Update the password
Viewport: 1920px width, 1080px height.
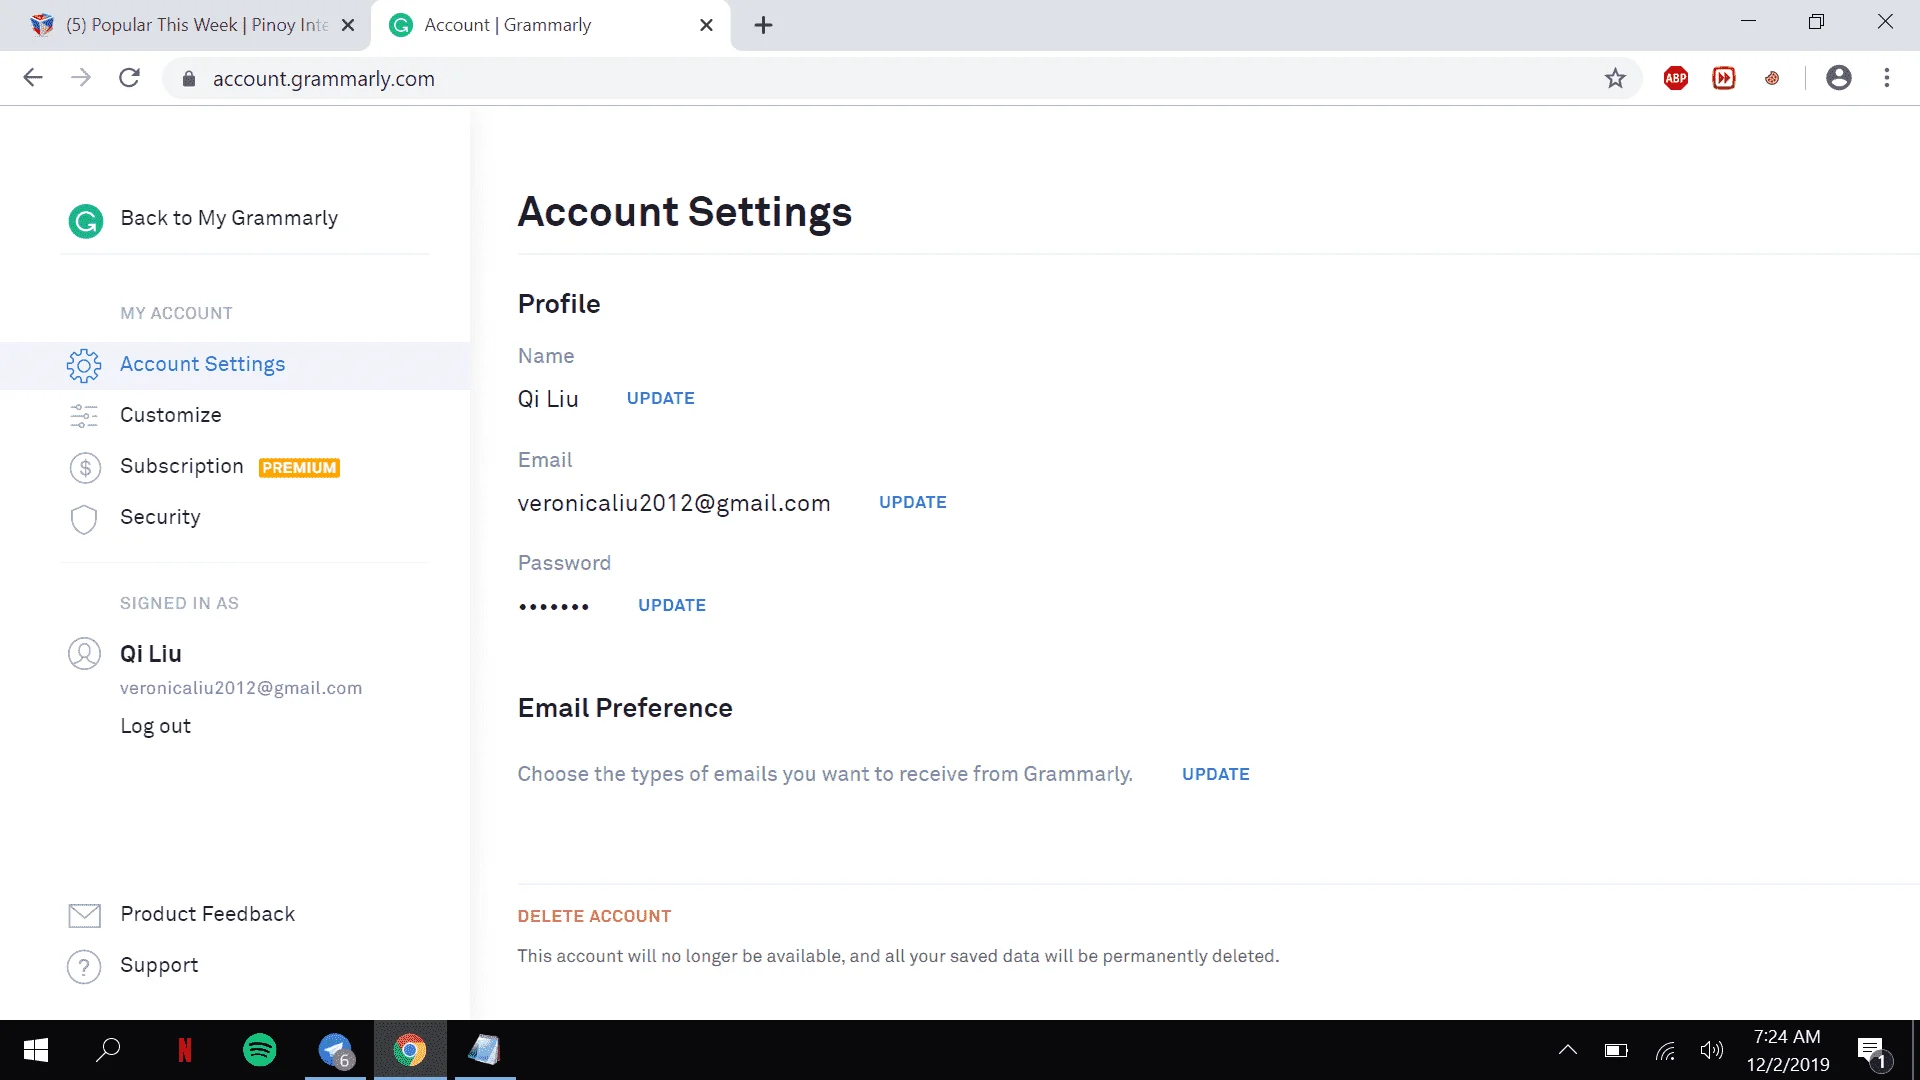(x=672, y=605)
